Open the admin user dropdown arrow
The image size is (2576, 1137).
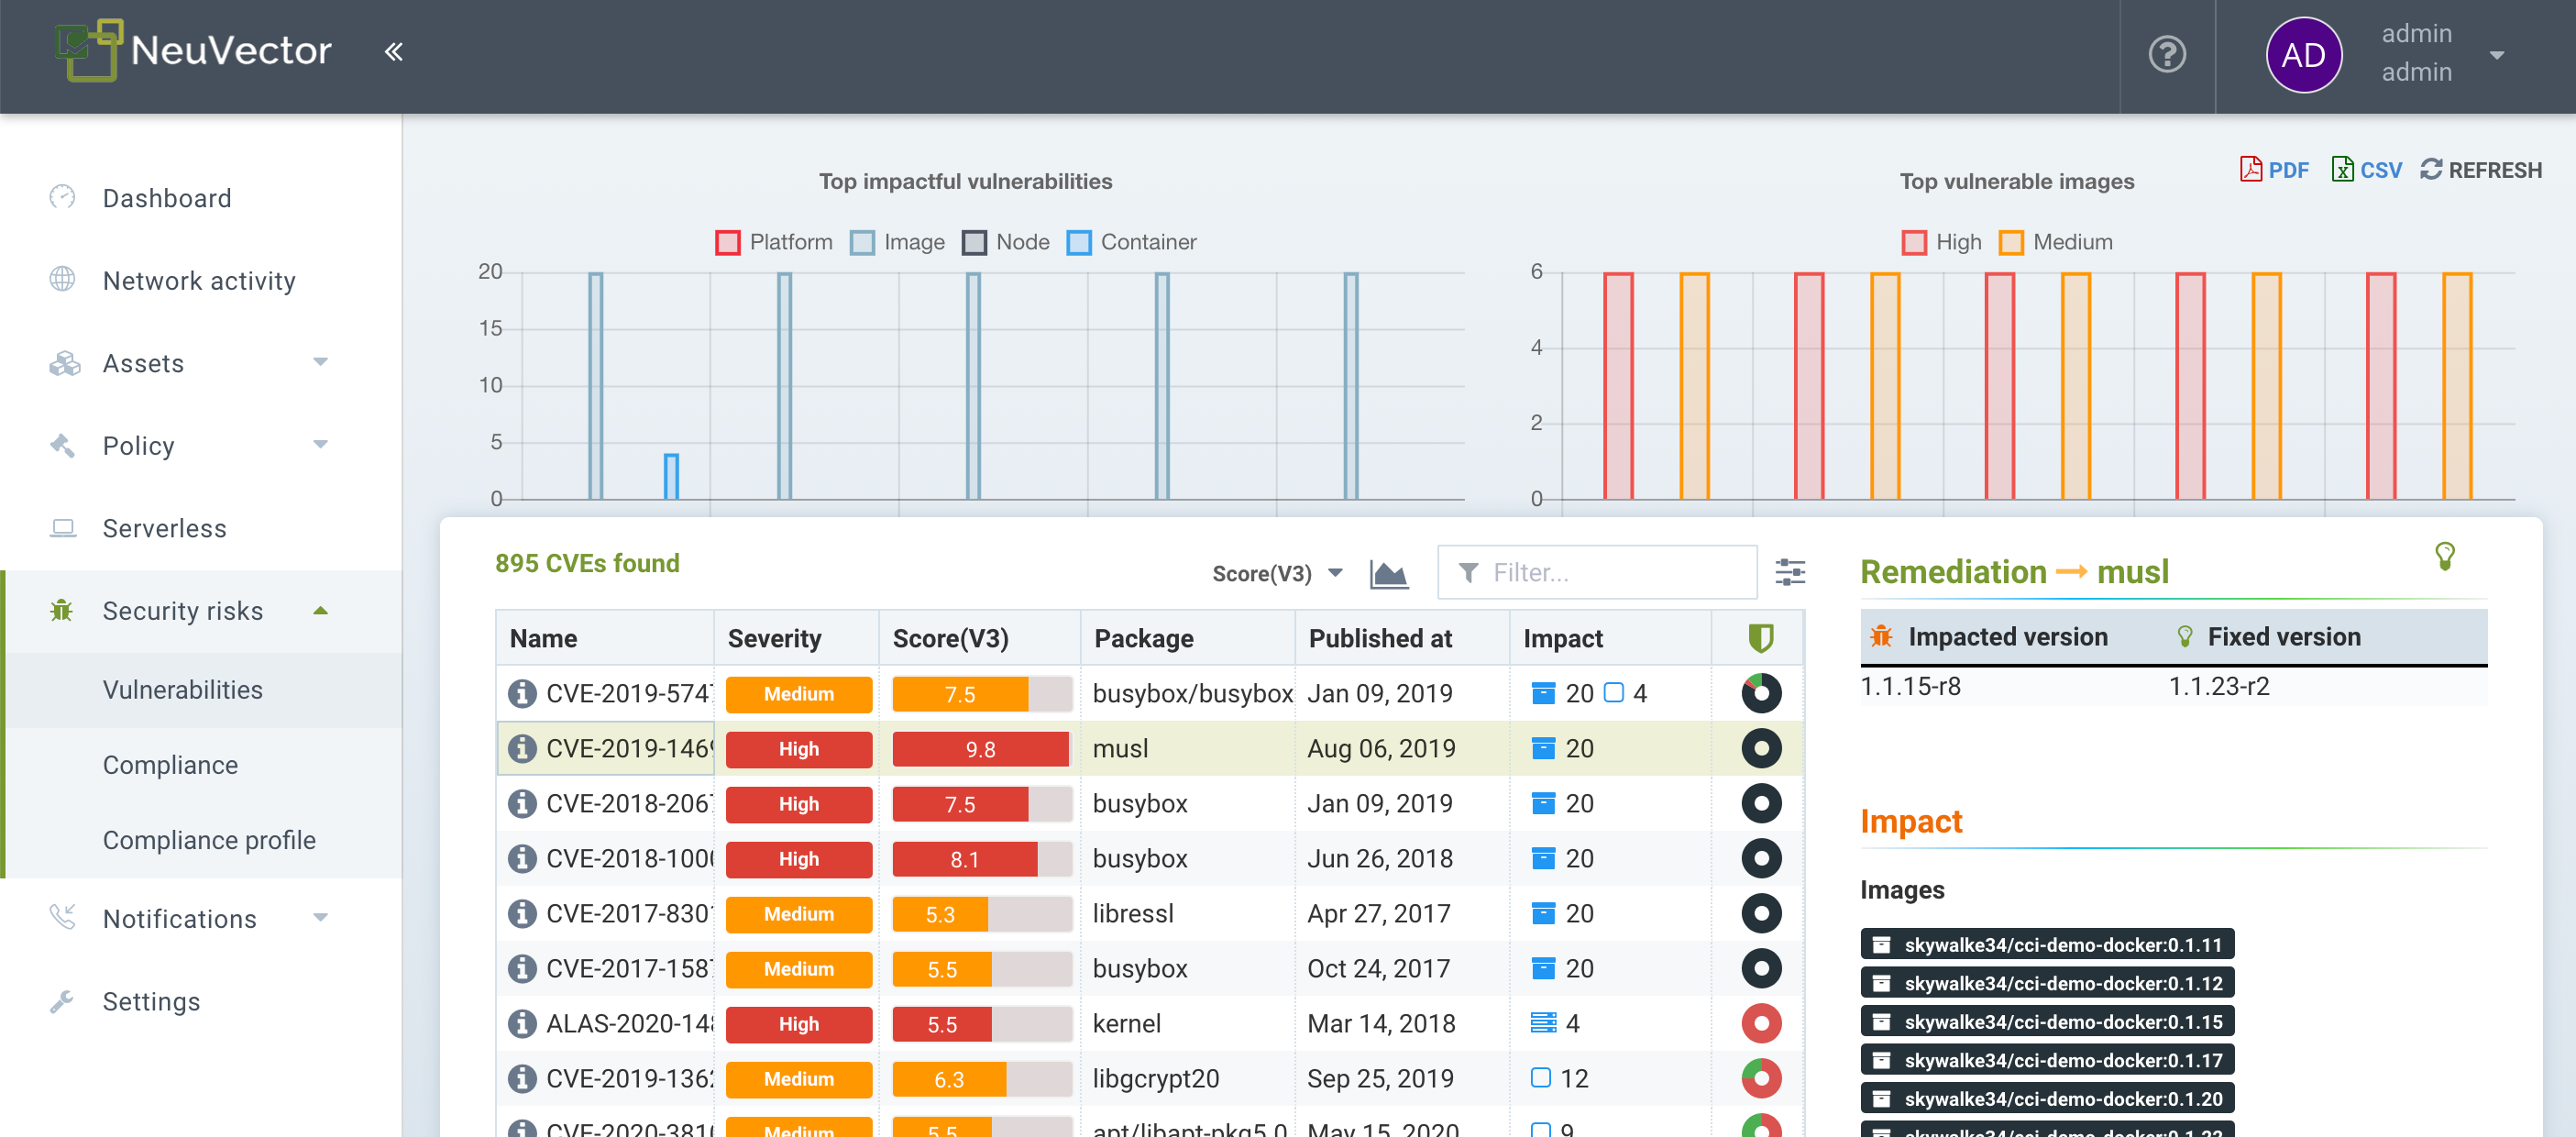(2496, 55)
